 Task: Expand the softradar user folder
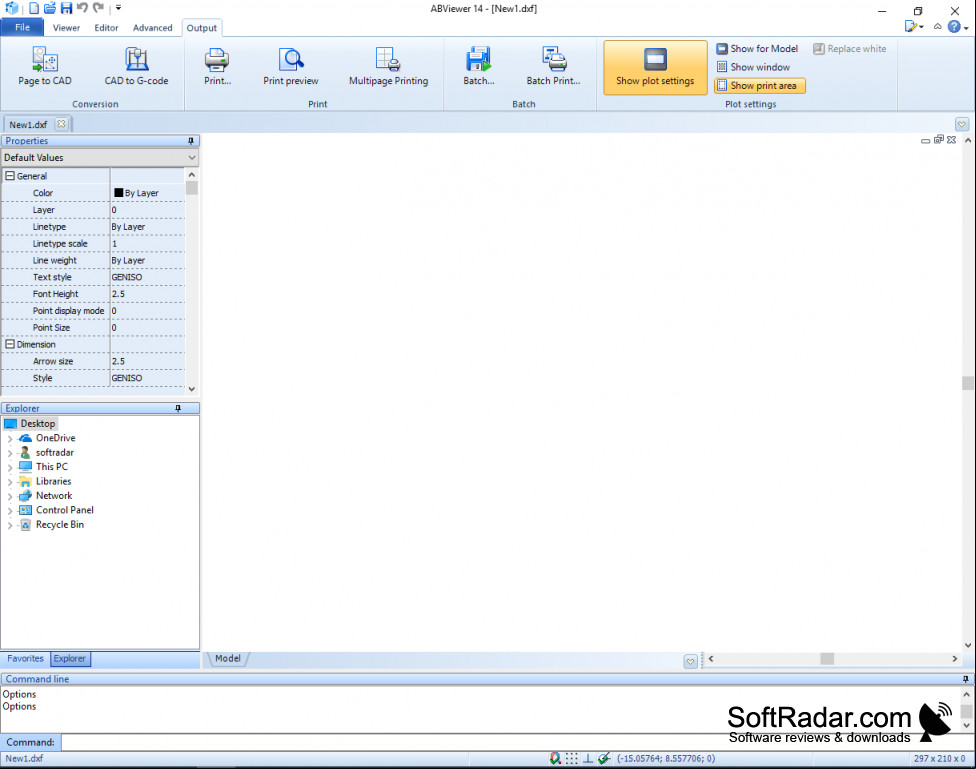pyautogui.click(x=10, y=453)
